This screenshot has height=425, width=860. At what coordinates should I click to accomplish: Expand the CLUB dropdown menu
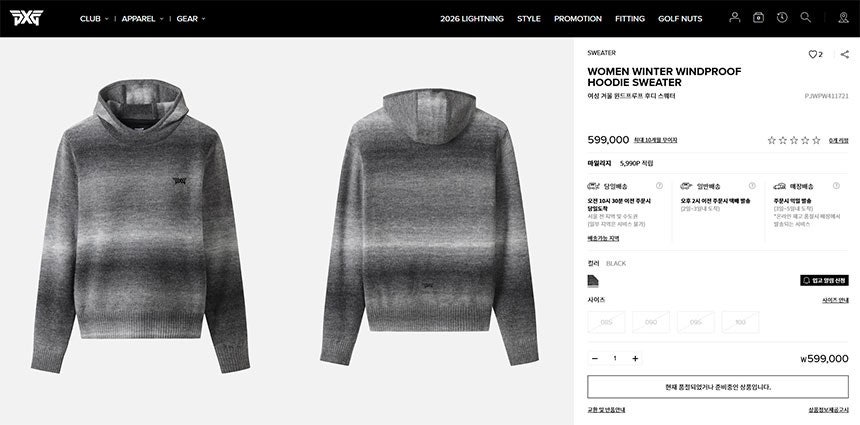(x=94, y=19)
